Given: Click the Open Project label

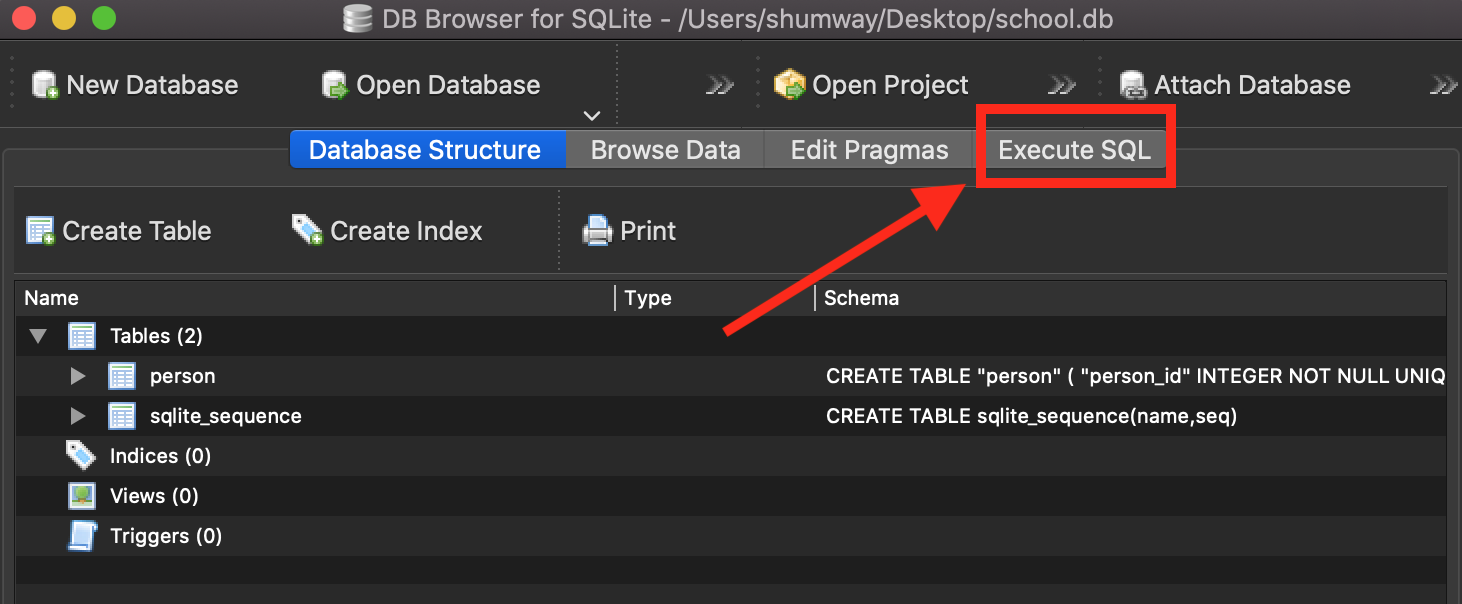Looking at the screenshot, I should pos(890,85).
